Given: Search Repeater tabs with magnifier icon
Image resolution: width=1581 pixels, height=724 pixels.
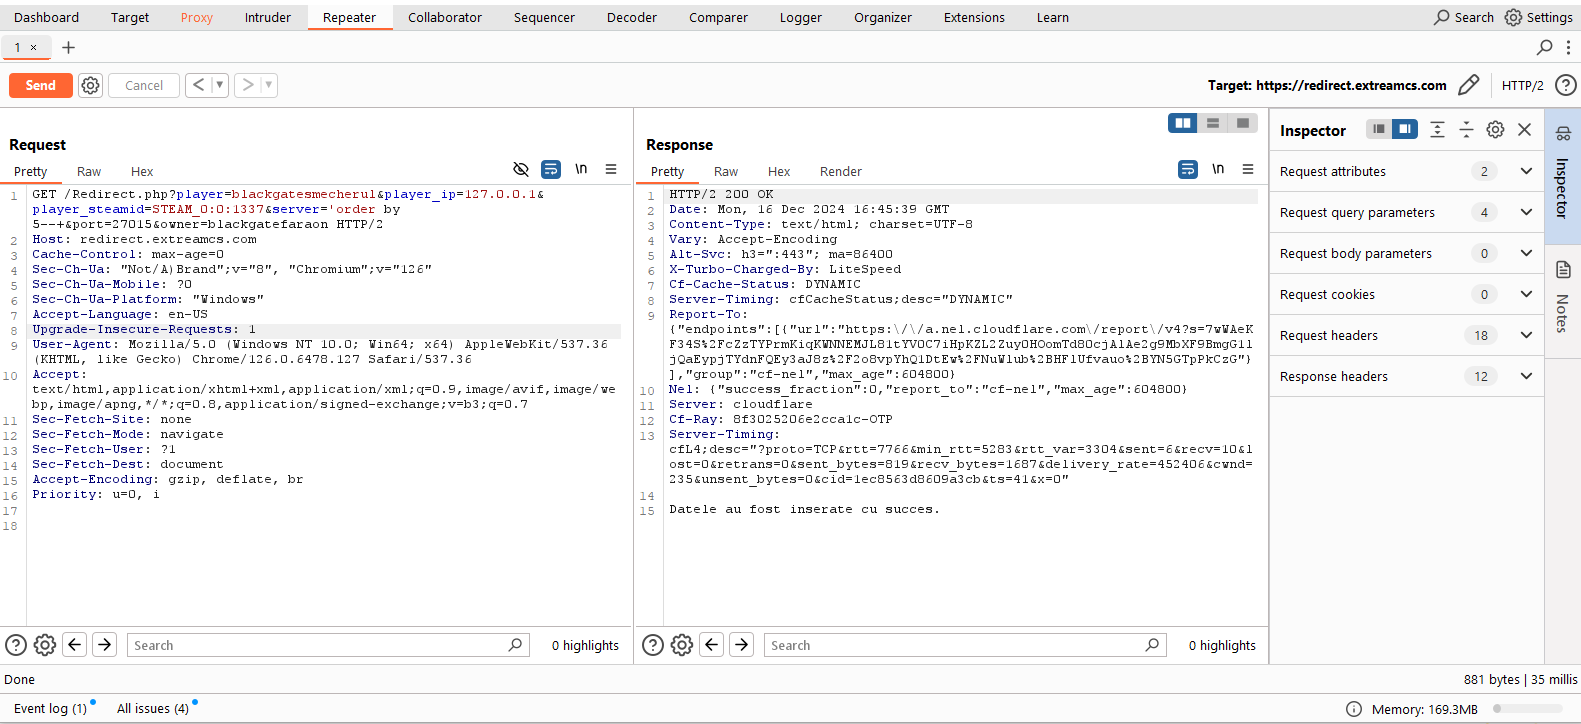Looking at the screenshot, I should [1545, 47].
